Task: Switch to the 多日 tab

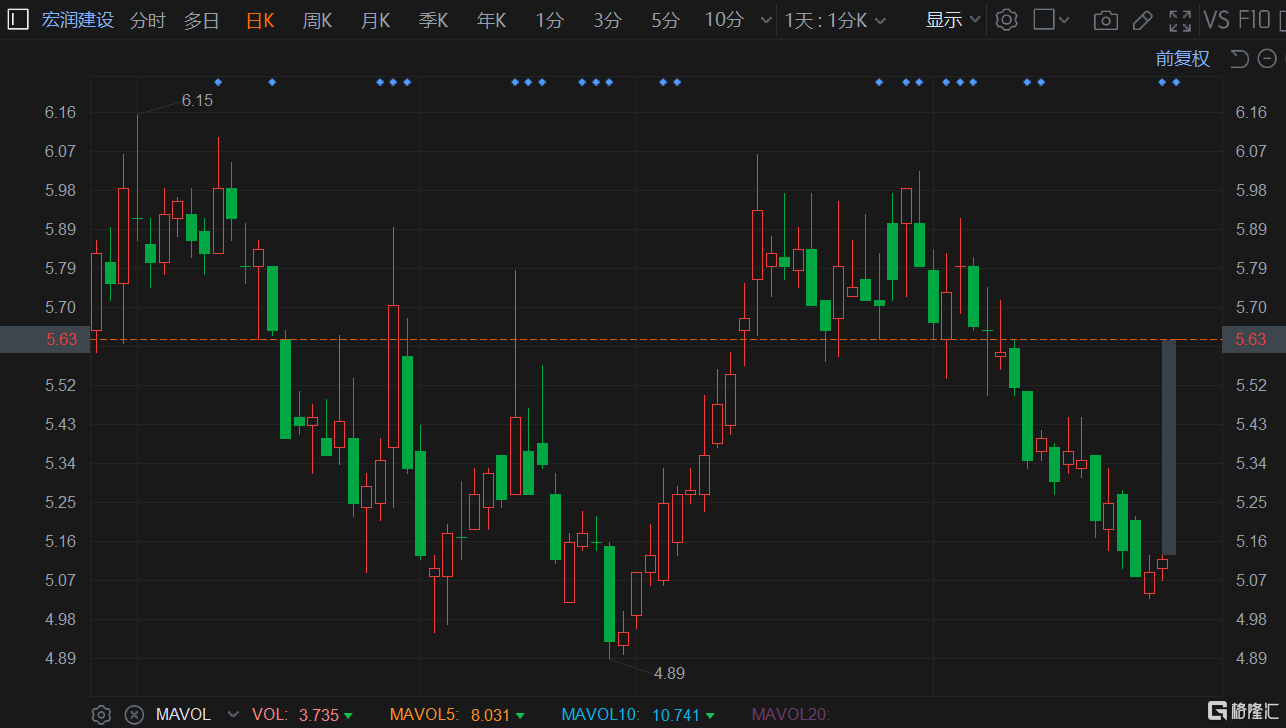Action: [x=201, y=20]
